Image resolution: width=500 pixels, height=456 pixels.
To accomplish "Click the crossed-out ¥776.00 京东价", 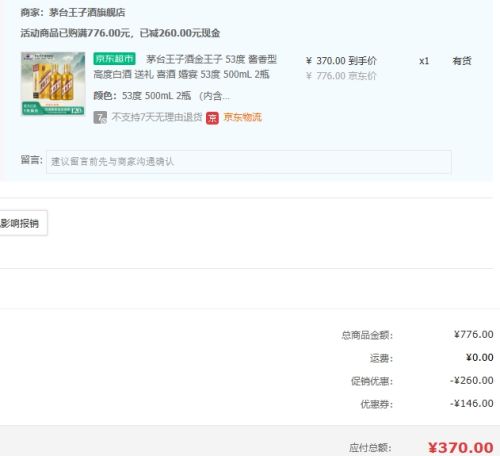I will pos(341,76).
